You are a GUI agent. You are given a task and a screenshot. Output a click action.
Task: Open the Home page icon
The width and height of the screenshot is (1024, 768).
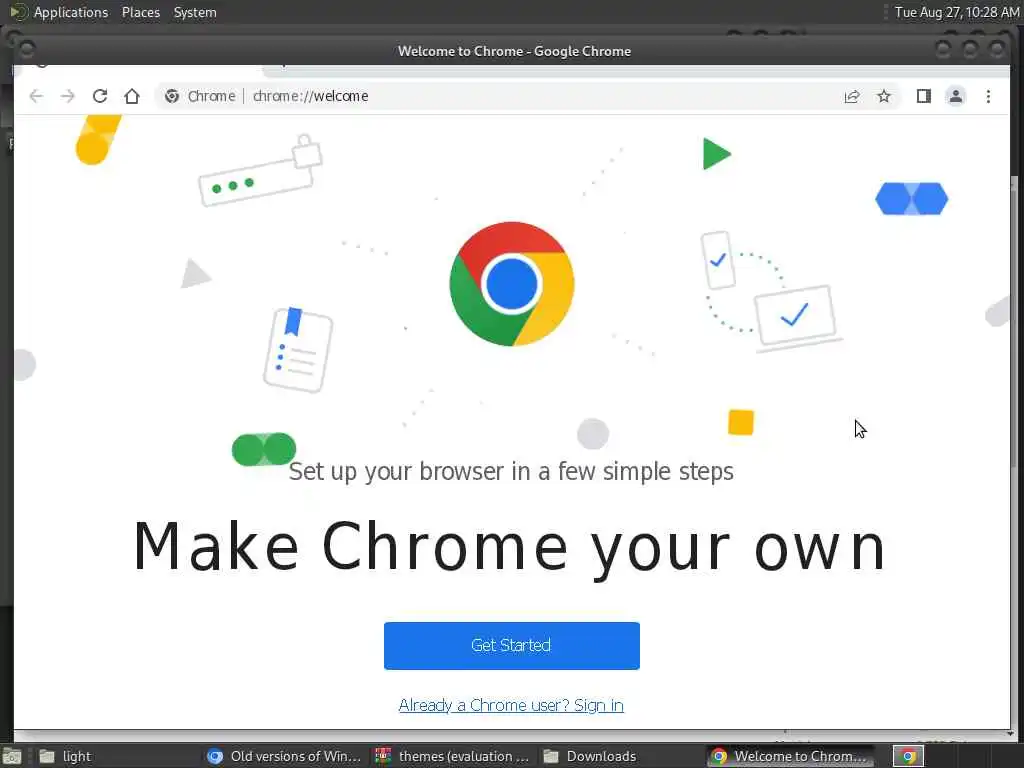132,96
